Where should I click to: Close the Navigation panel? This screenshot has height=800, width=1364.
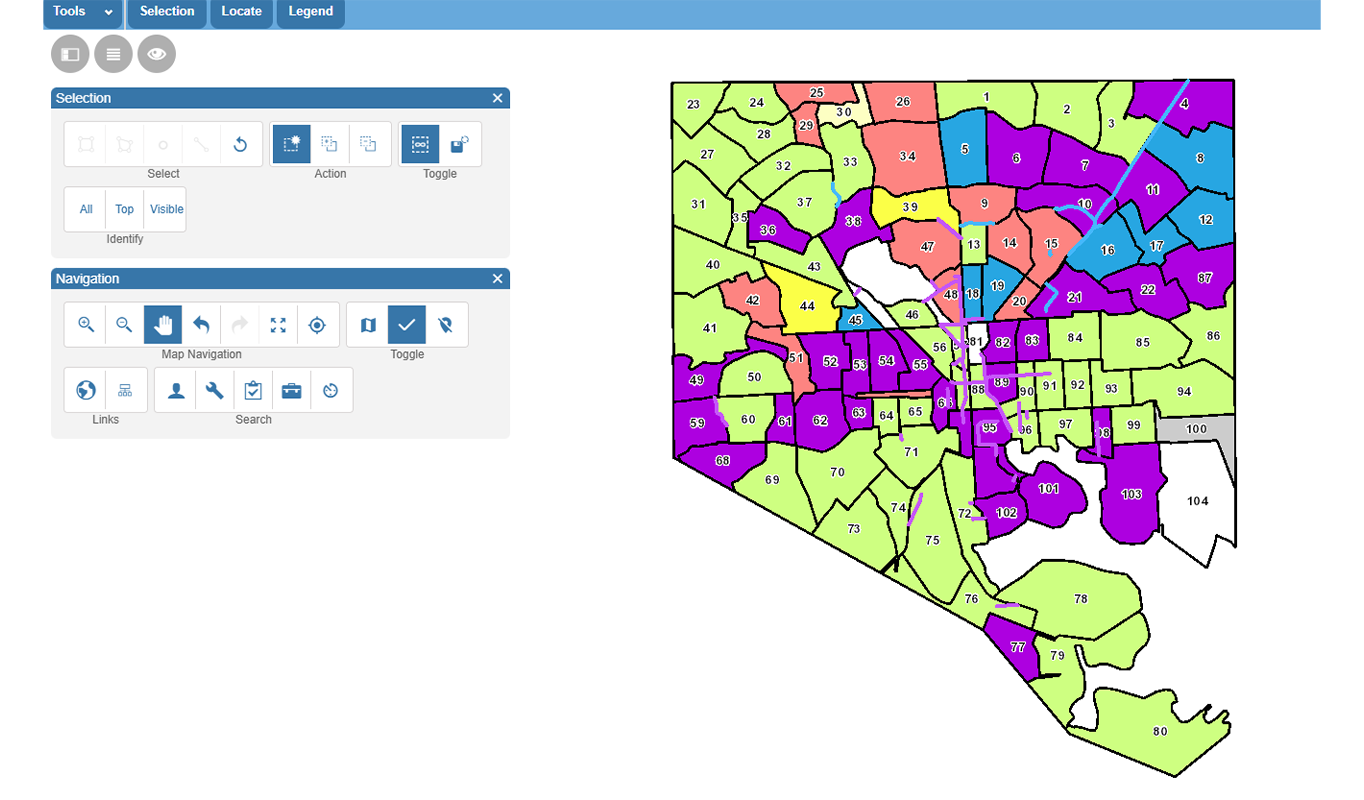(x=497, y=279)
